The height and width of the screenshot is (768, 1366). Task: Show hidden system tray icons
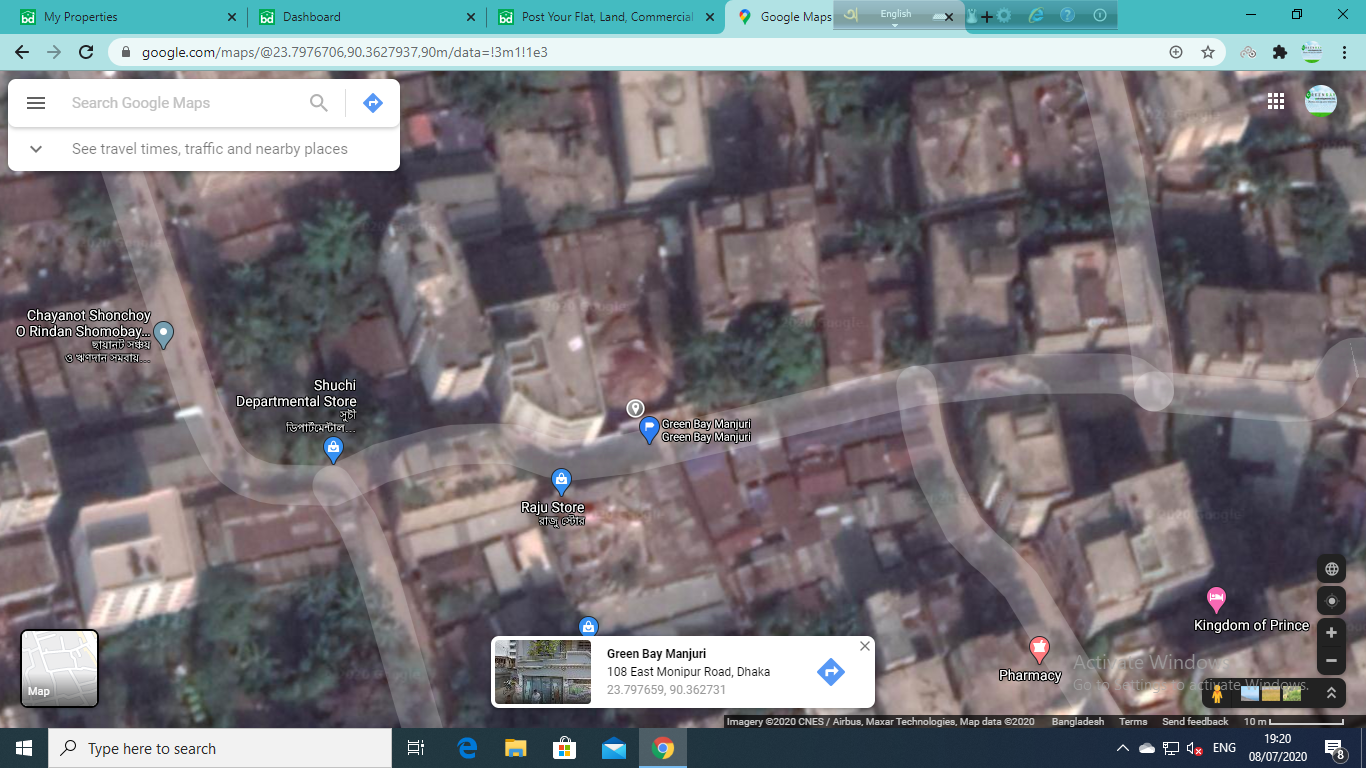point(1123,748)
